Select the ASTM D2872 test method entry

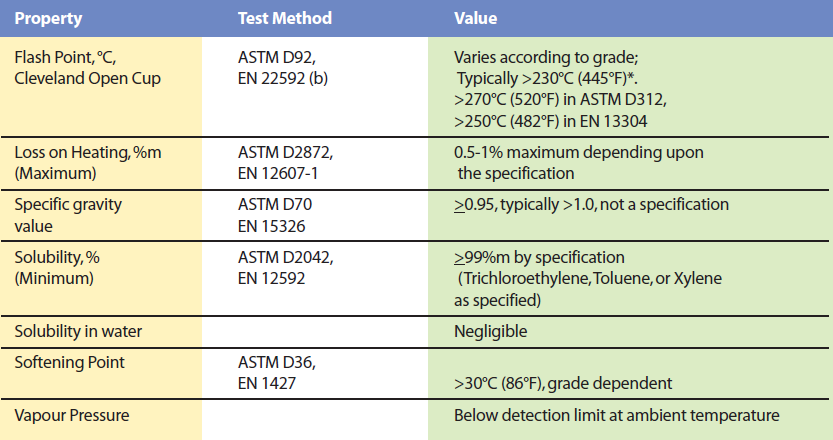coord(285,153)
